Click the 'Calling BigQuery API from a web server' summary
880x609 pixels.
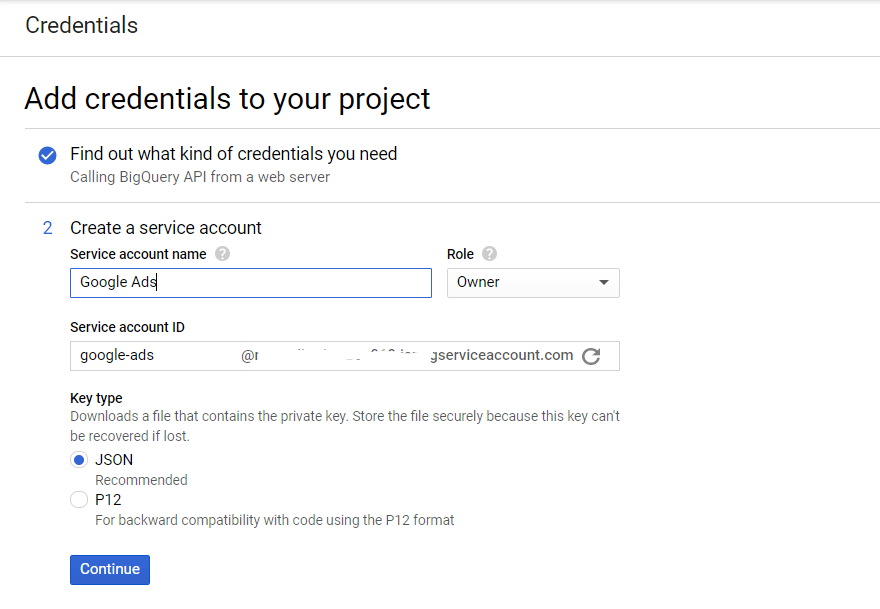tap(199, 177)
